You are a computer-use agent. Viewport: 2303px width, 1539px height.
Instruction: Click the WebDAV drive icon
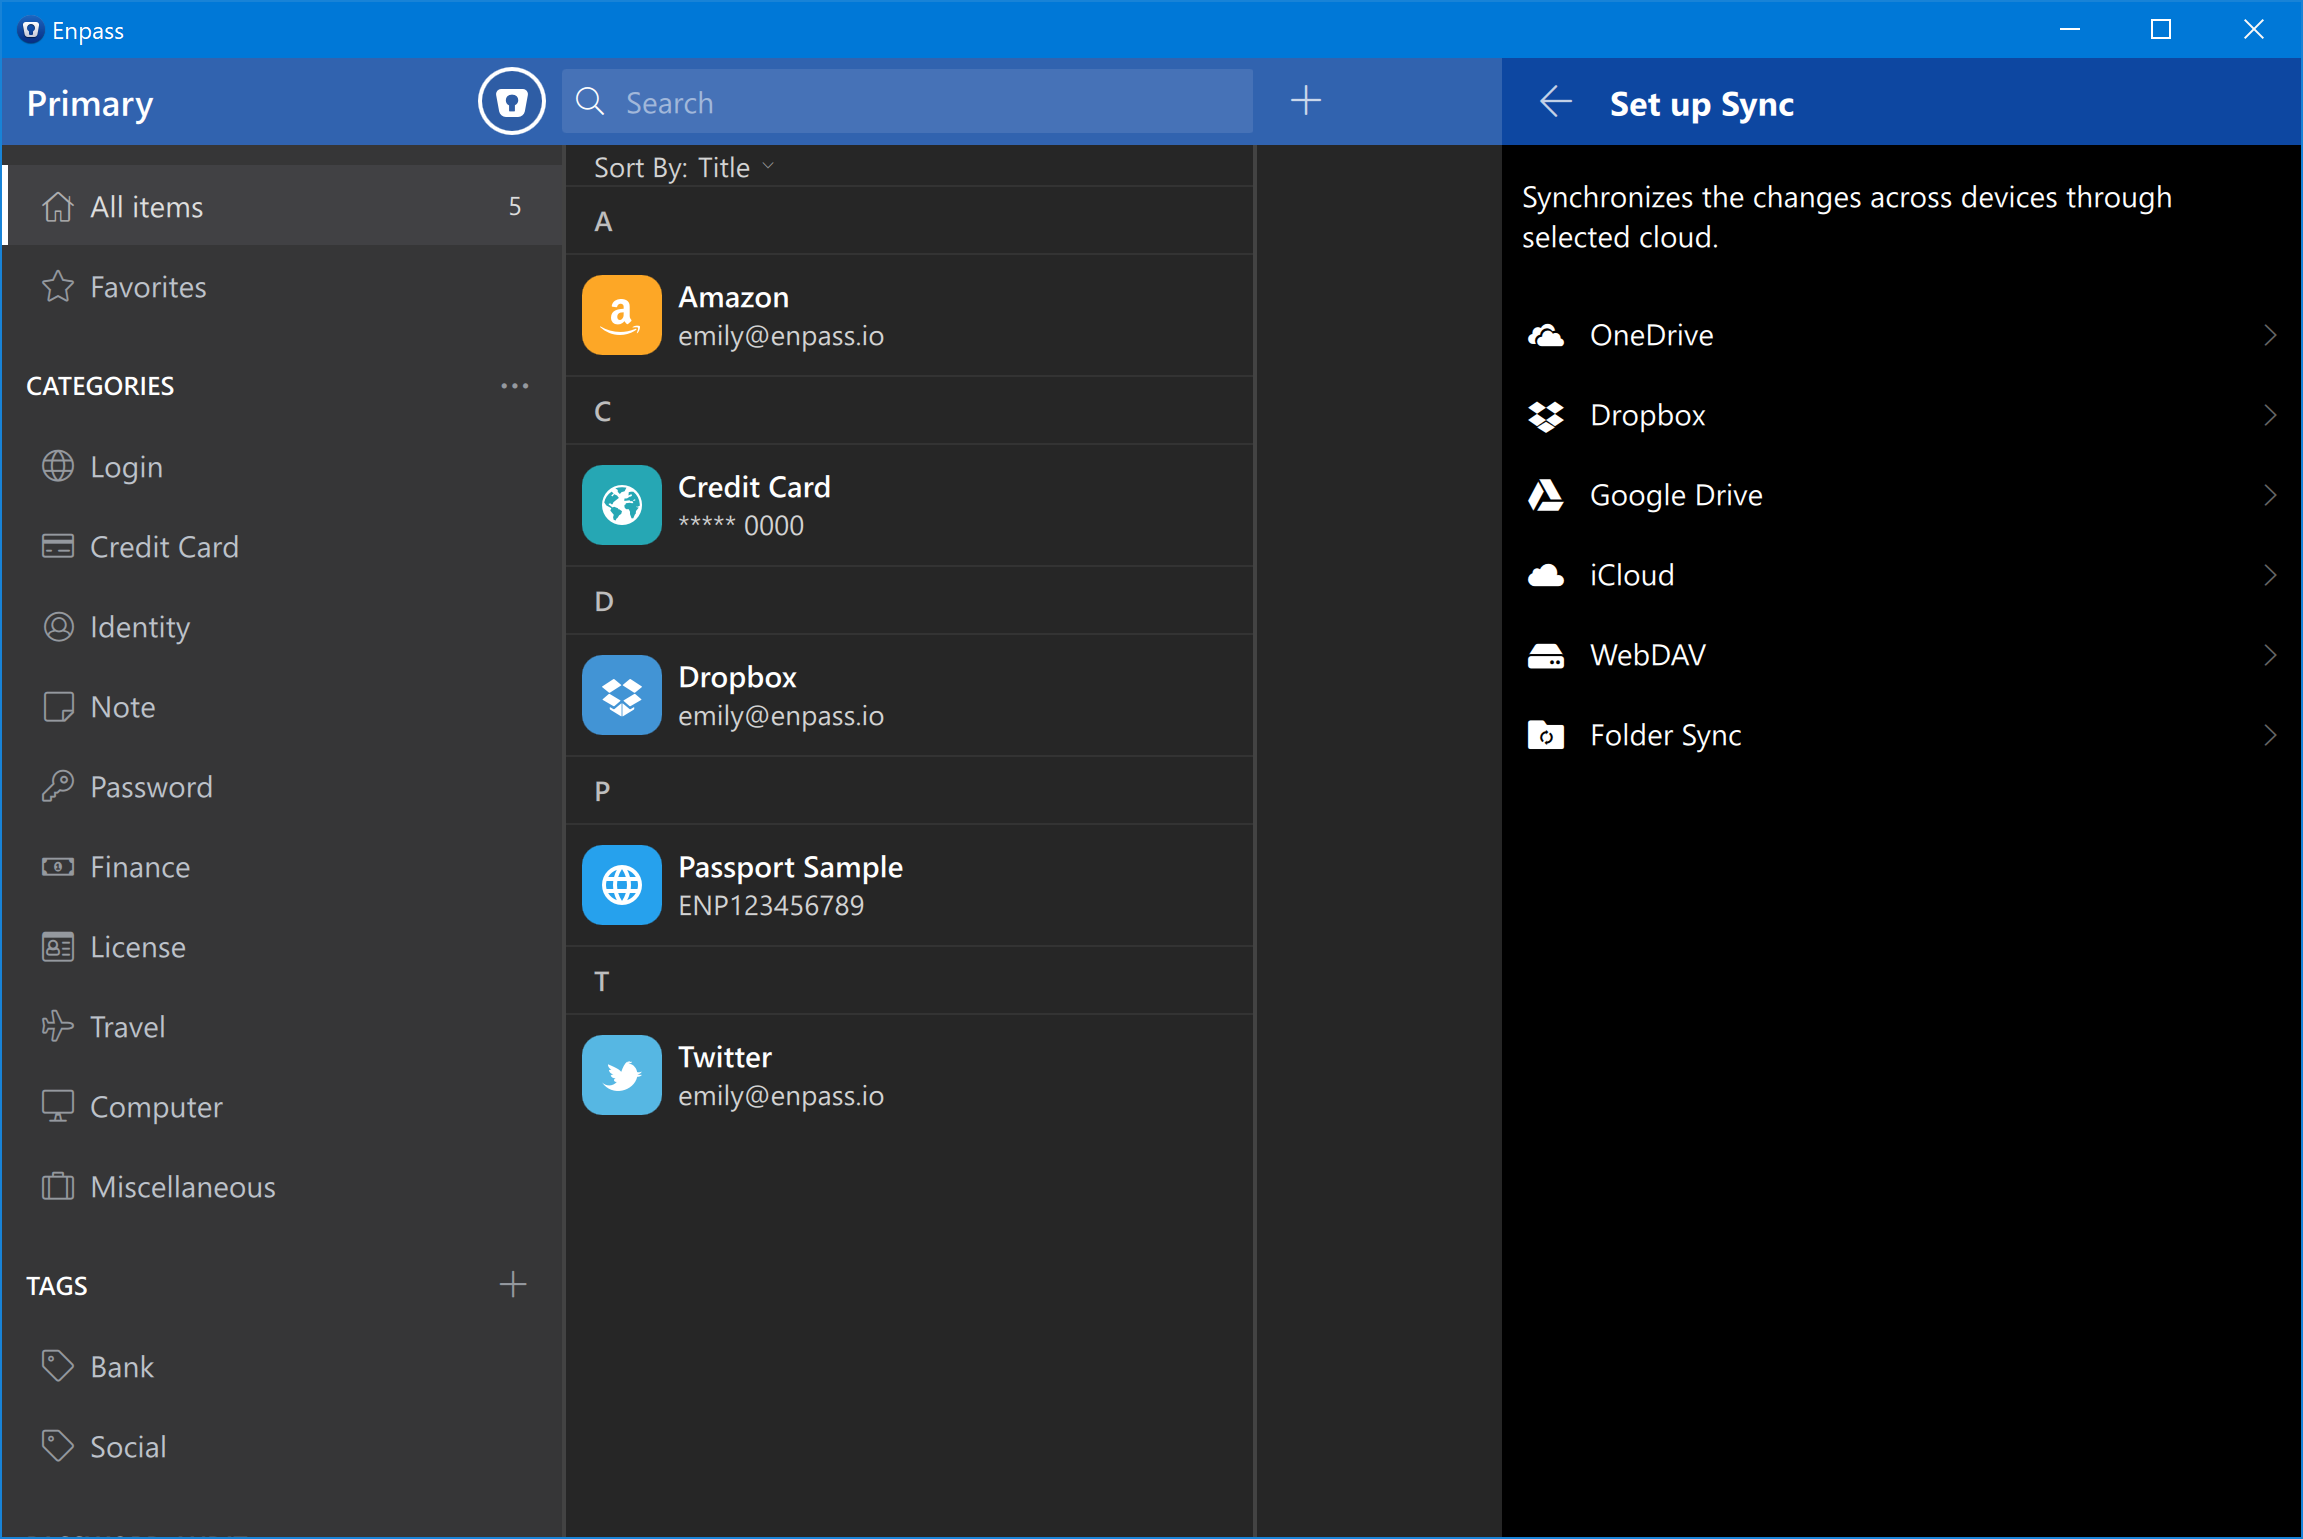click(x=1545, y=655)
